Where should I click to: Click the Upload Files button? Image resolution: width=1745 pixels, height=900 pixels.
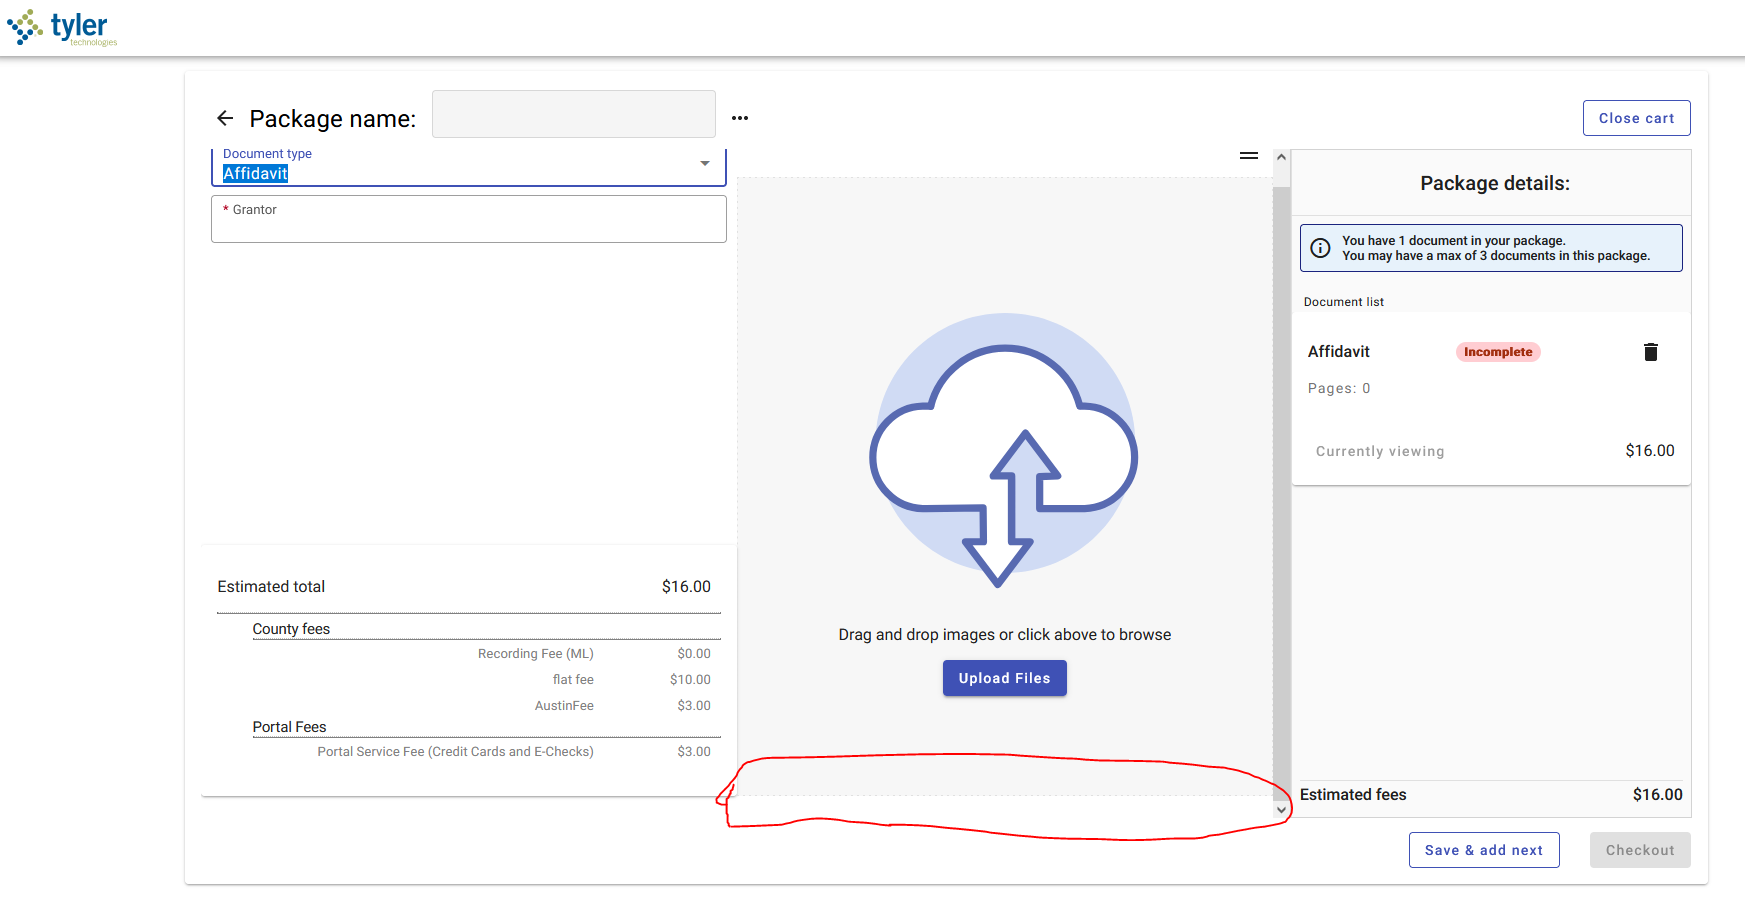click(x=1004, y=678)
